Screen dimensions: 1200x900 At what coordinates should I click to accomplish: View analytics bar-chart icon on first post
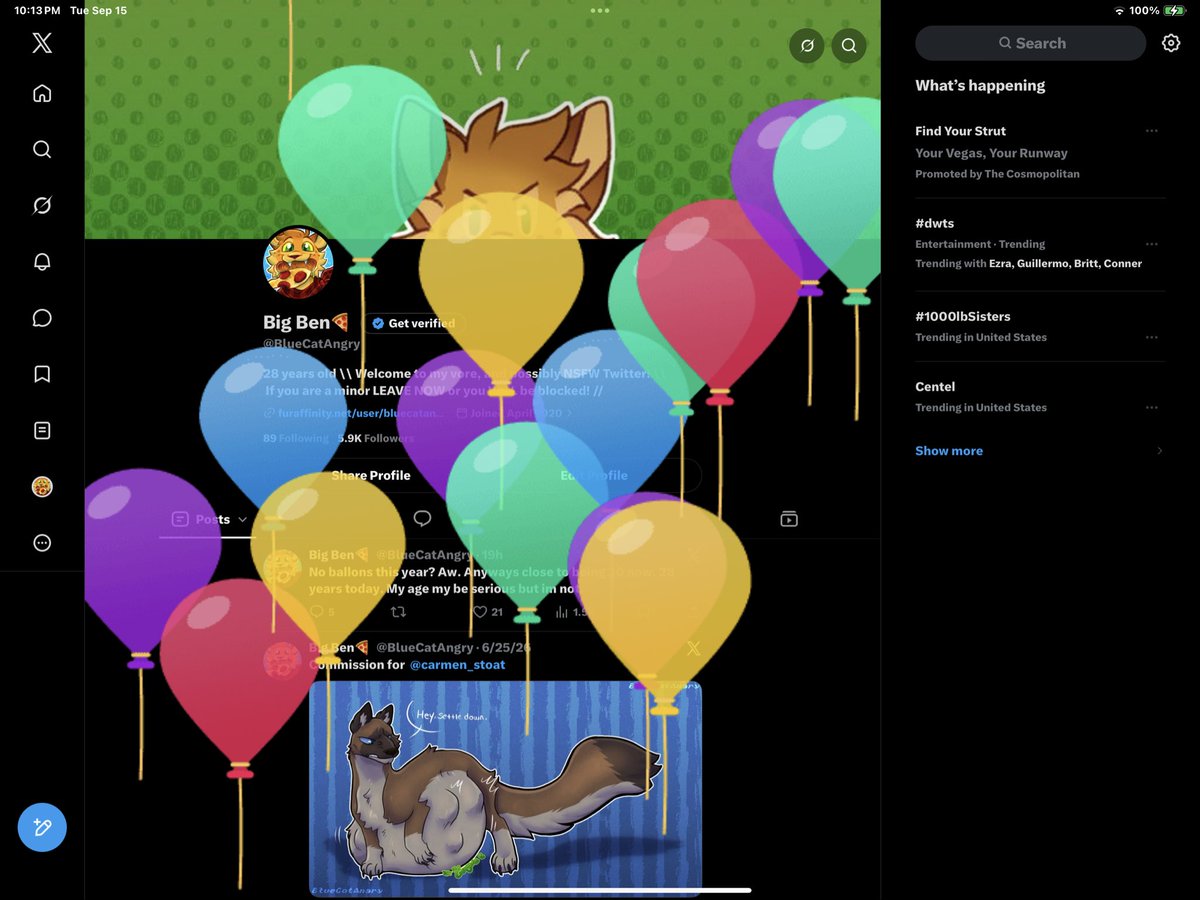pyautogui.click(x=562, y=612)
